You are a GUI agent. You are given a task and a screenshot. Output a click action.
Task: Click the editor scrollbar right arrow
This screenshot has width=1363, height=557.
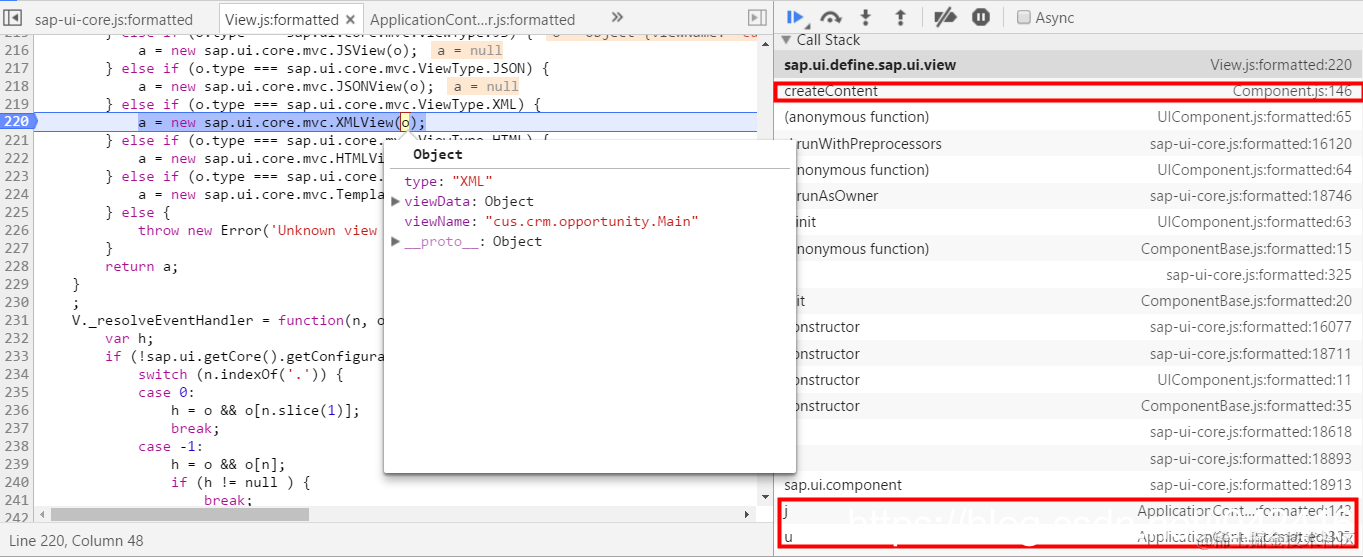click(x=748, y=514)
